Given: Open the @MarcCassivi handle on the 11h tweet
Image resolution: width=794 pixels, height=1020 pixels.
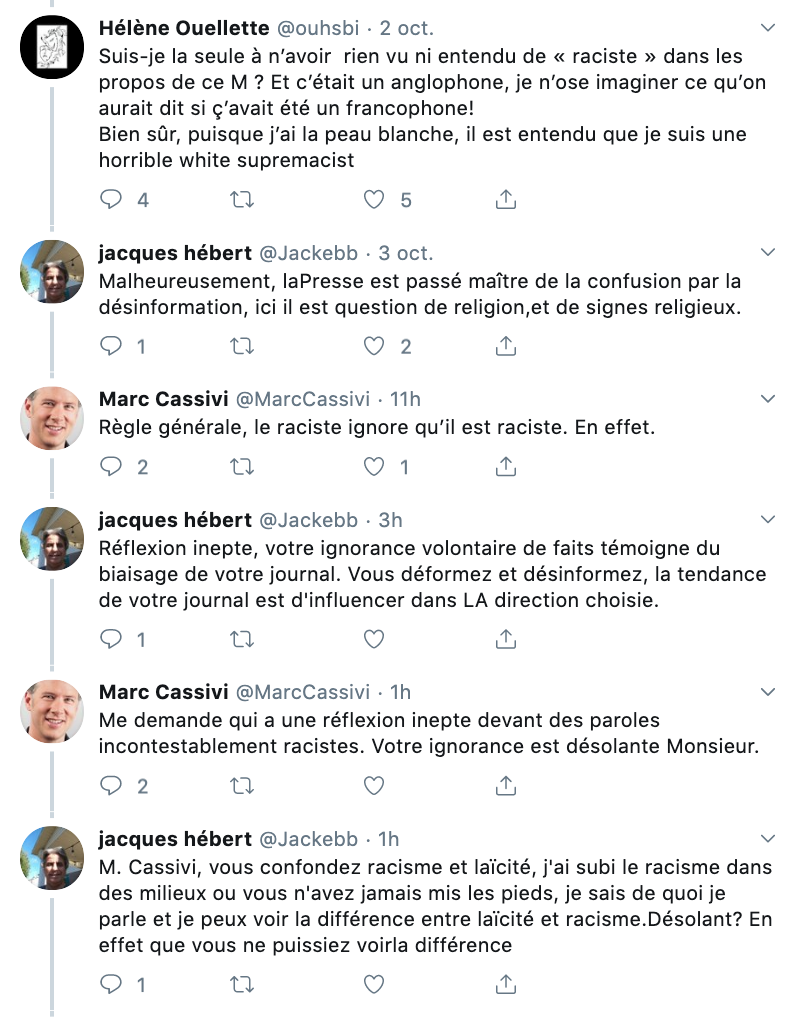Looking at the screenshot, I should click(302, 399).
